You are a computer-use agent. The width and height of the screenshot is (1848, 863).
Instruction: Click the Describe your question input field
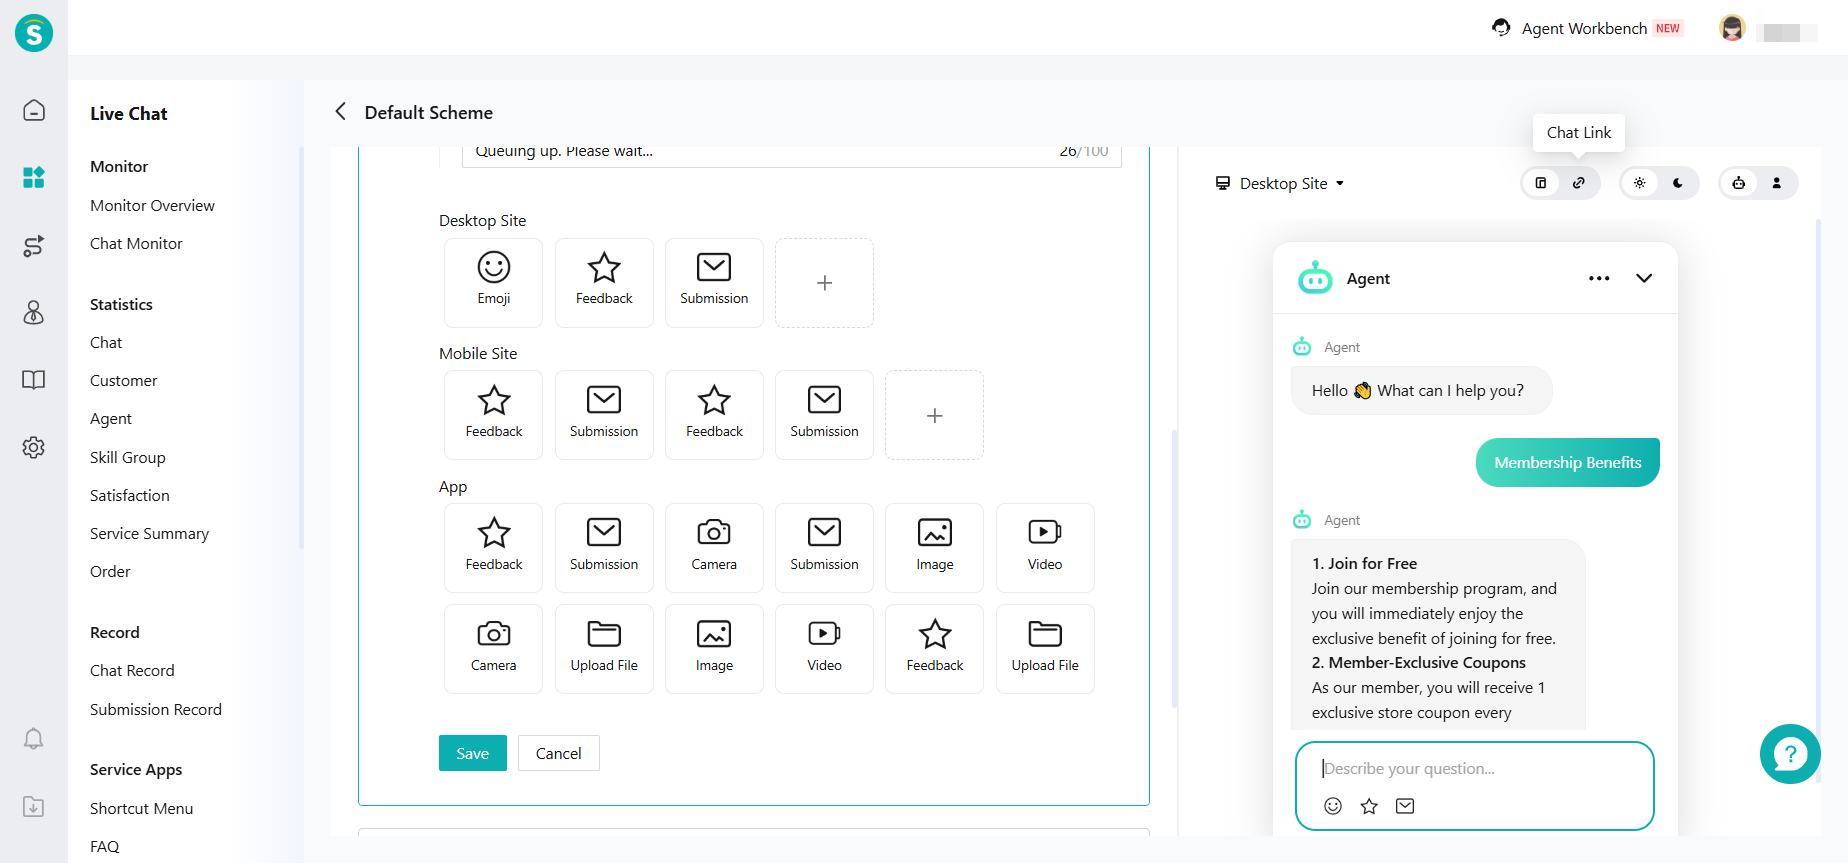[1474, 768]
